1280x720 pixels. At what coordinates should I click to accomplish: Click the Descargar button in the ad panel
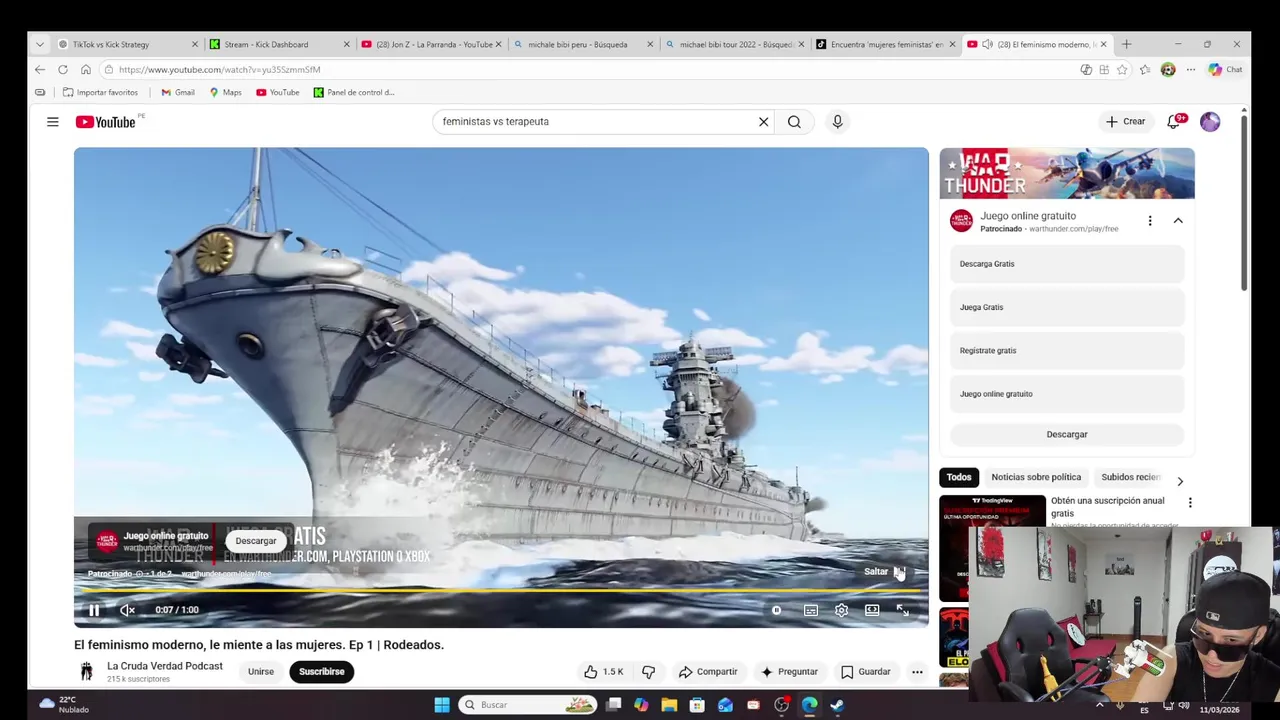click(1067, 435)
